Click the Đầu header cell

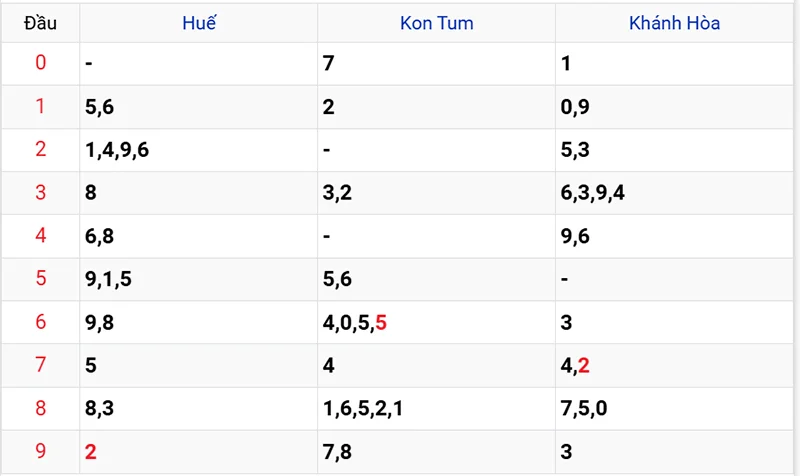point(40,24)
